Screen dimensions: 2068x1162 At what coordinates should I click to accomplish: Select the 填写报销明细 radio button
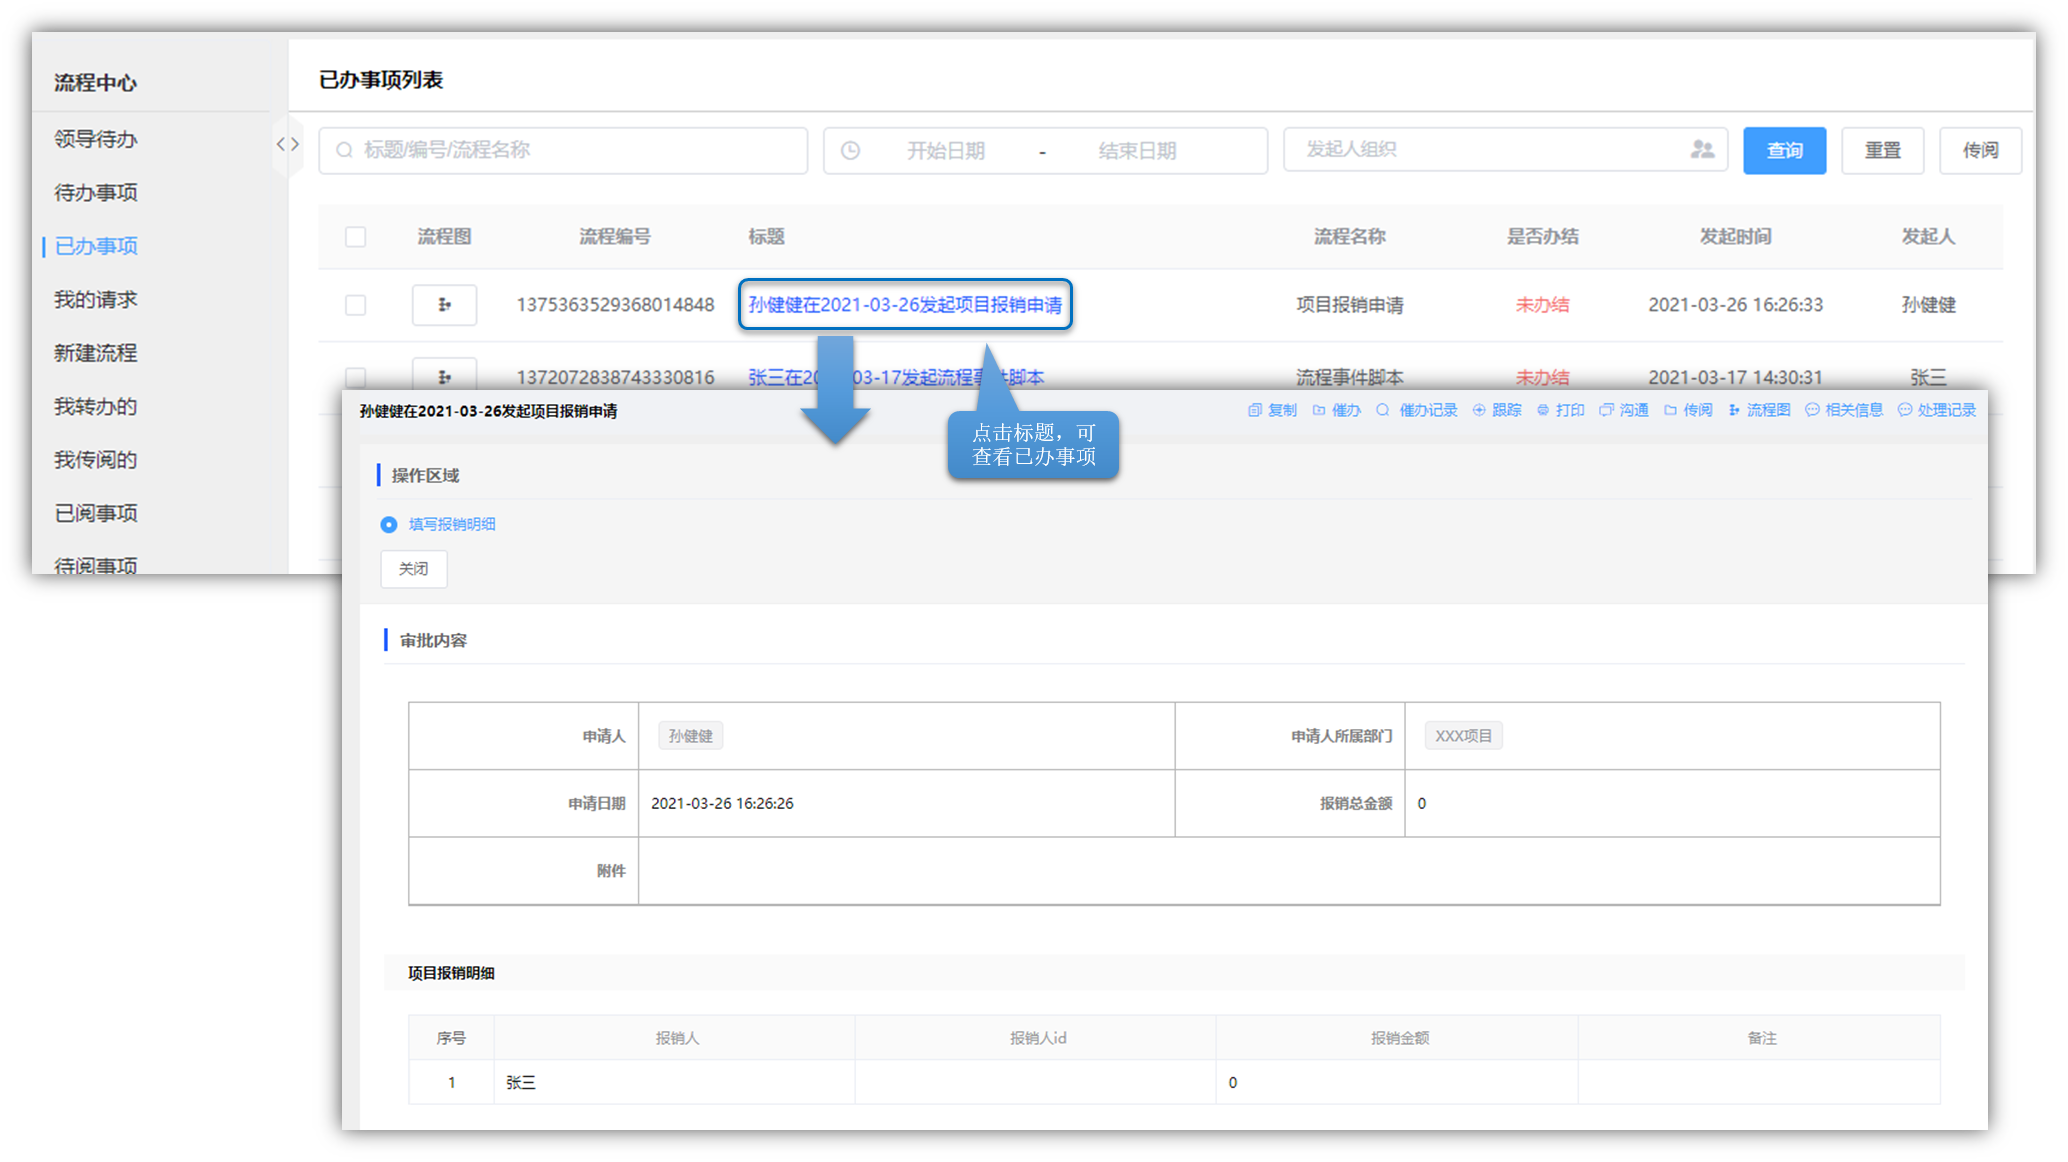click(389, 525)
